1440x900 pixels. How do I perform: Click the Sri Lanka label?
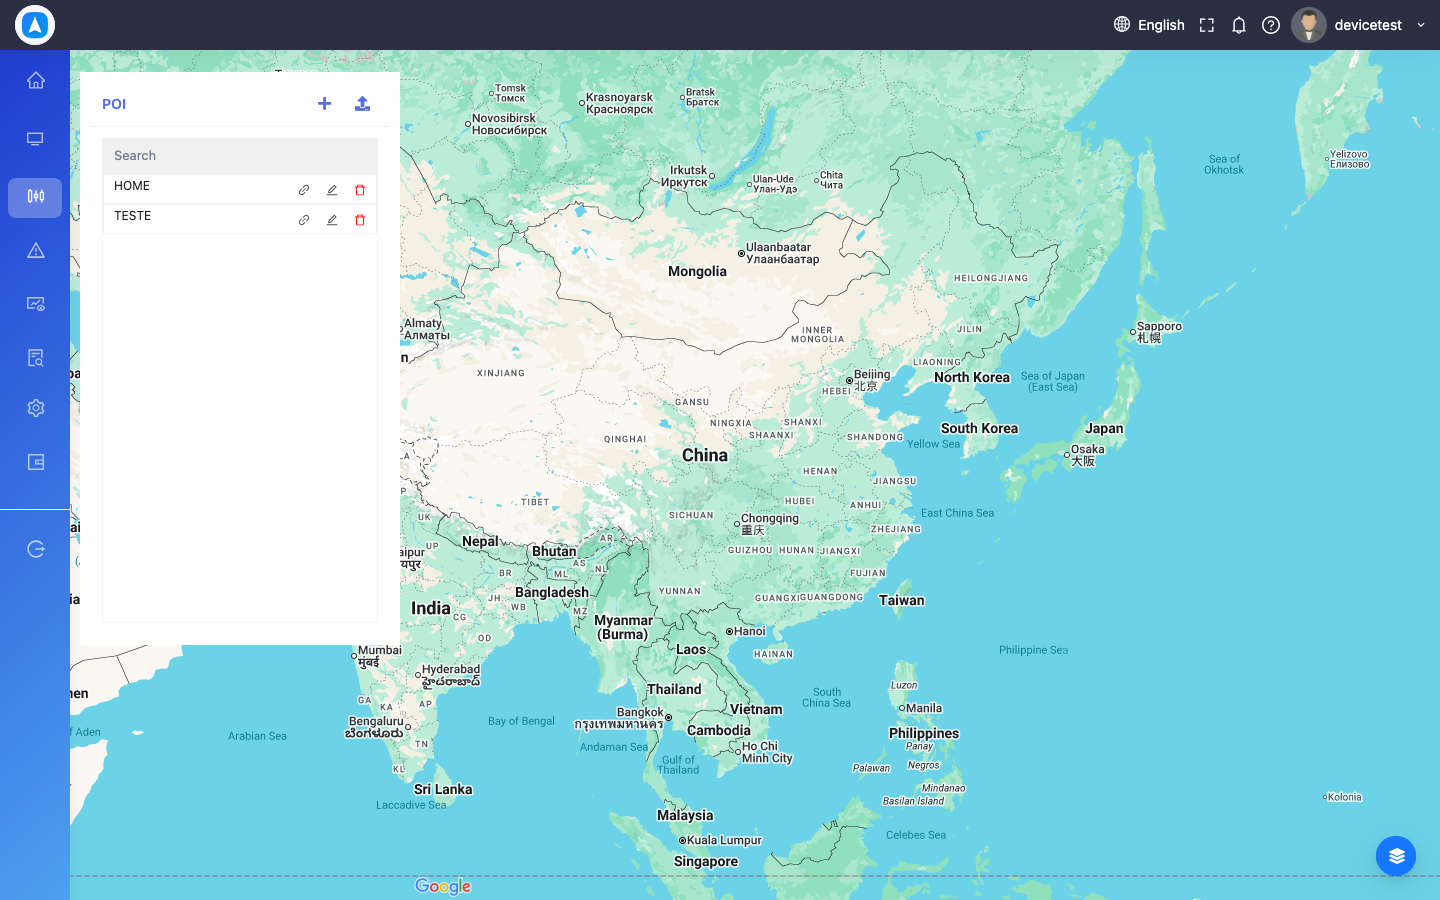tap(443, 789)
